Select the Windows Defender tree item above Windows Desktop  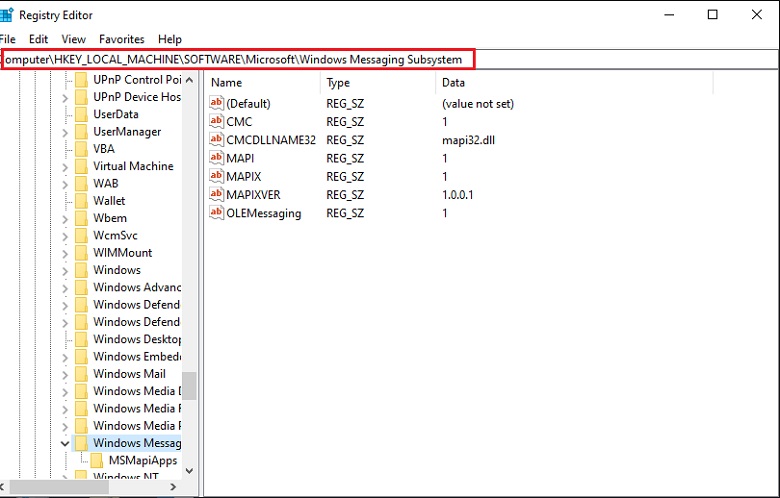[x=136, y=322]
